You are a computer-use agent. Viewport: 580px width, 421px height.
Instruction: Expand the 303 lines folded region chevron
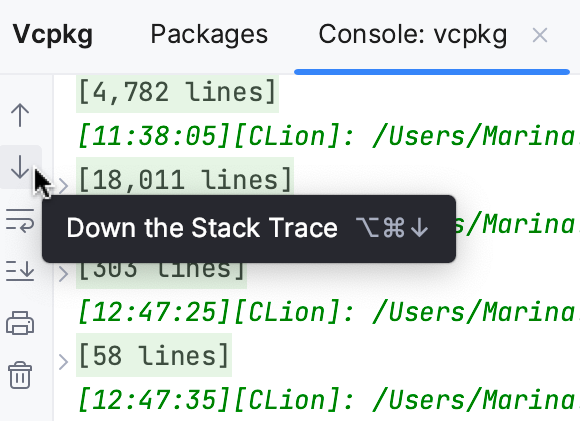[64, 274]
